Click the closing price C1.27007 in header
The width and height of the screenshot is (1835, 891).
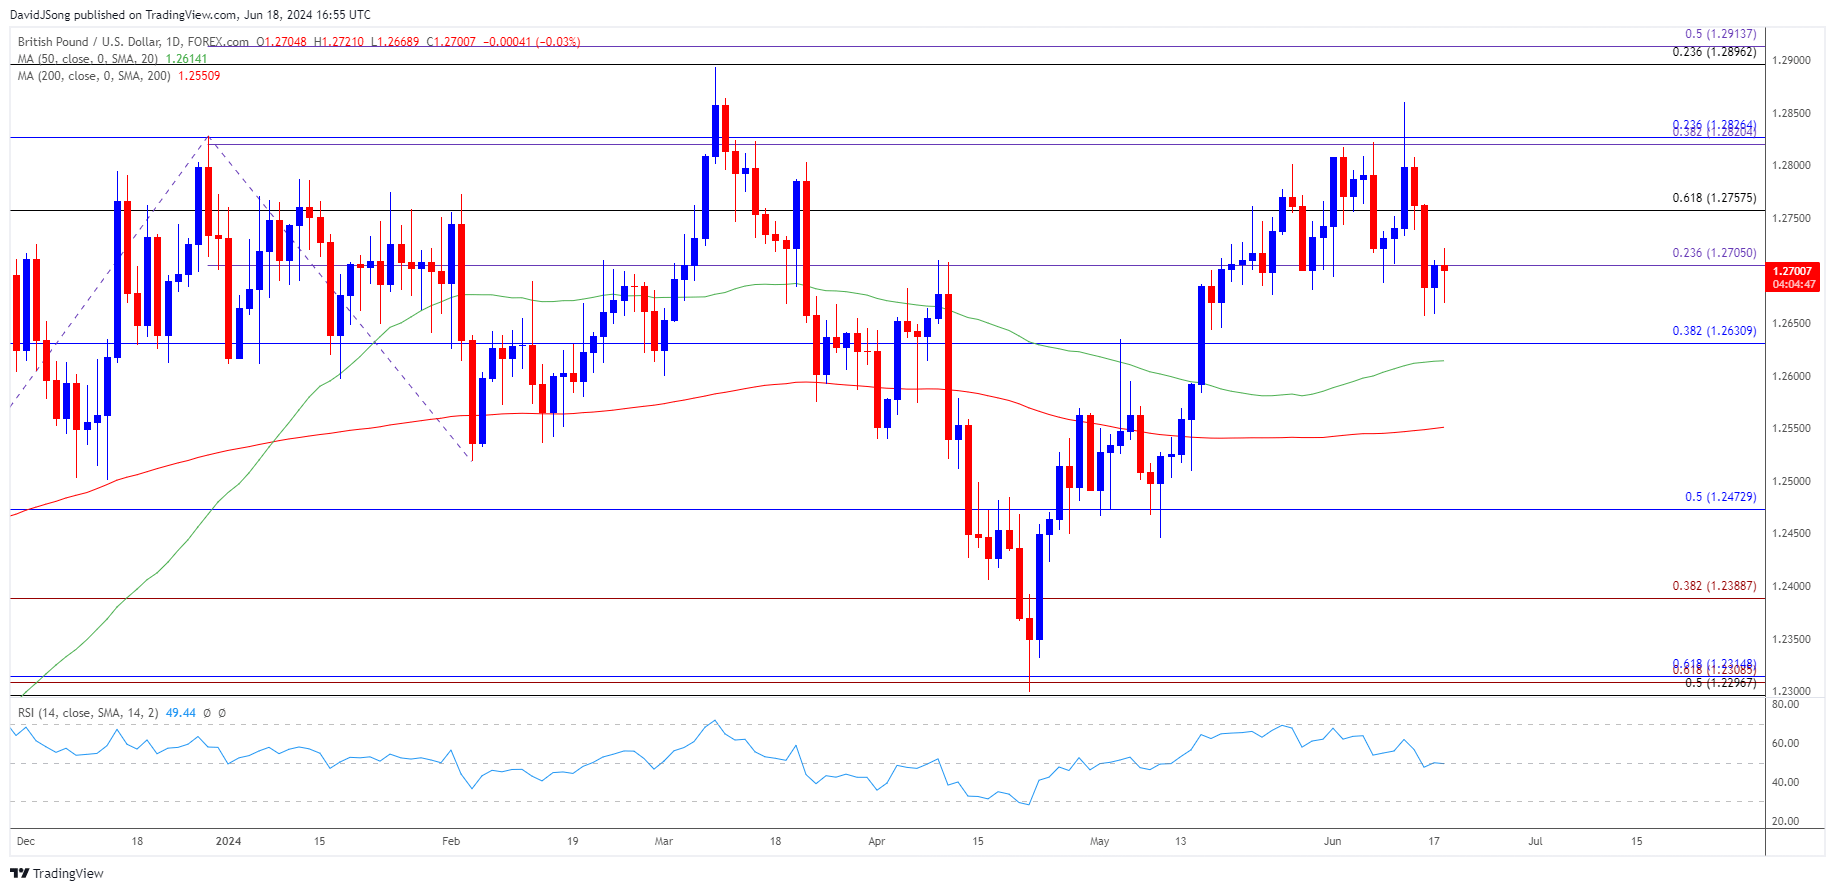click(x=451, y=42)
